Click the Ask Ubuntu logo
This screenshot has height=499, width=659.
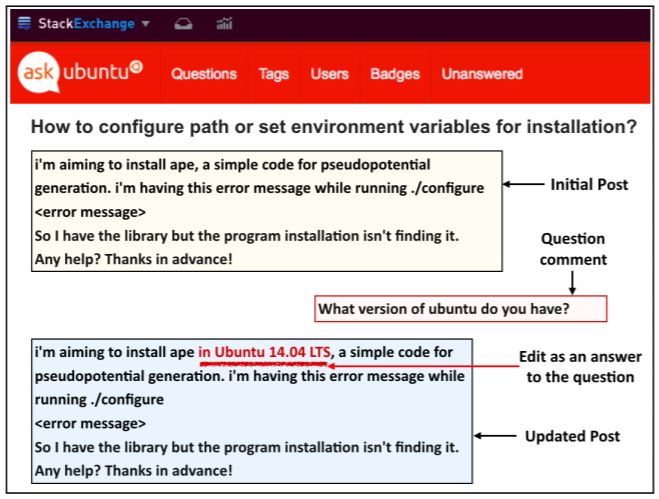tap(80, 71)
